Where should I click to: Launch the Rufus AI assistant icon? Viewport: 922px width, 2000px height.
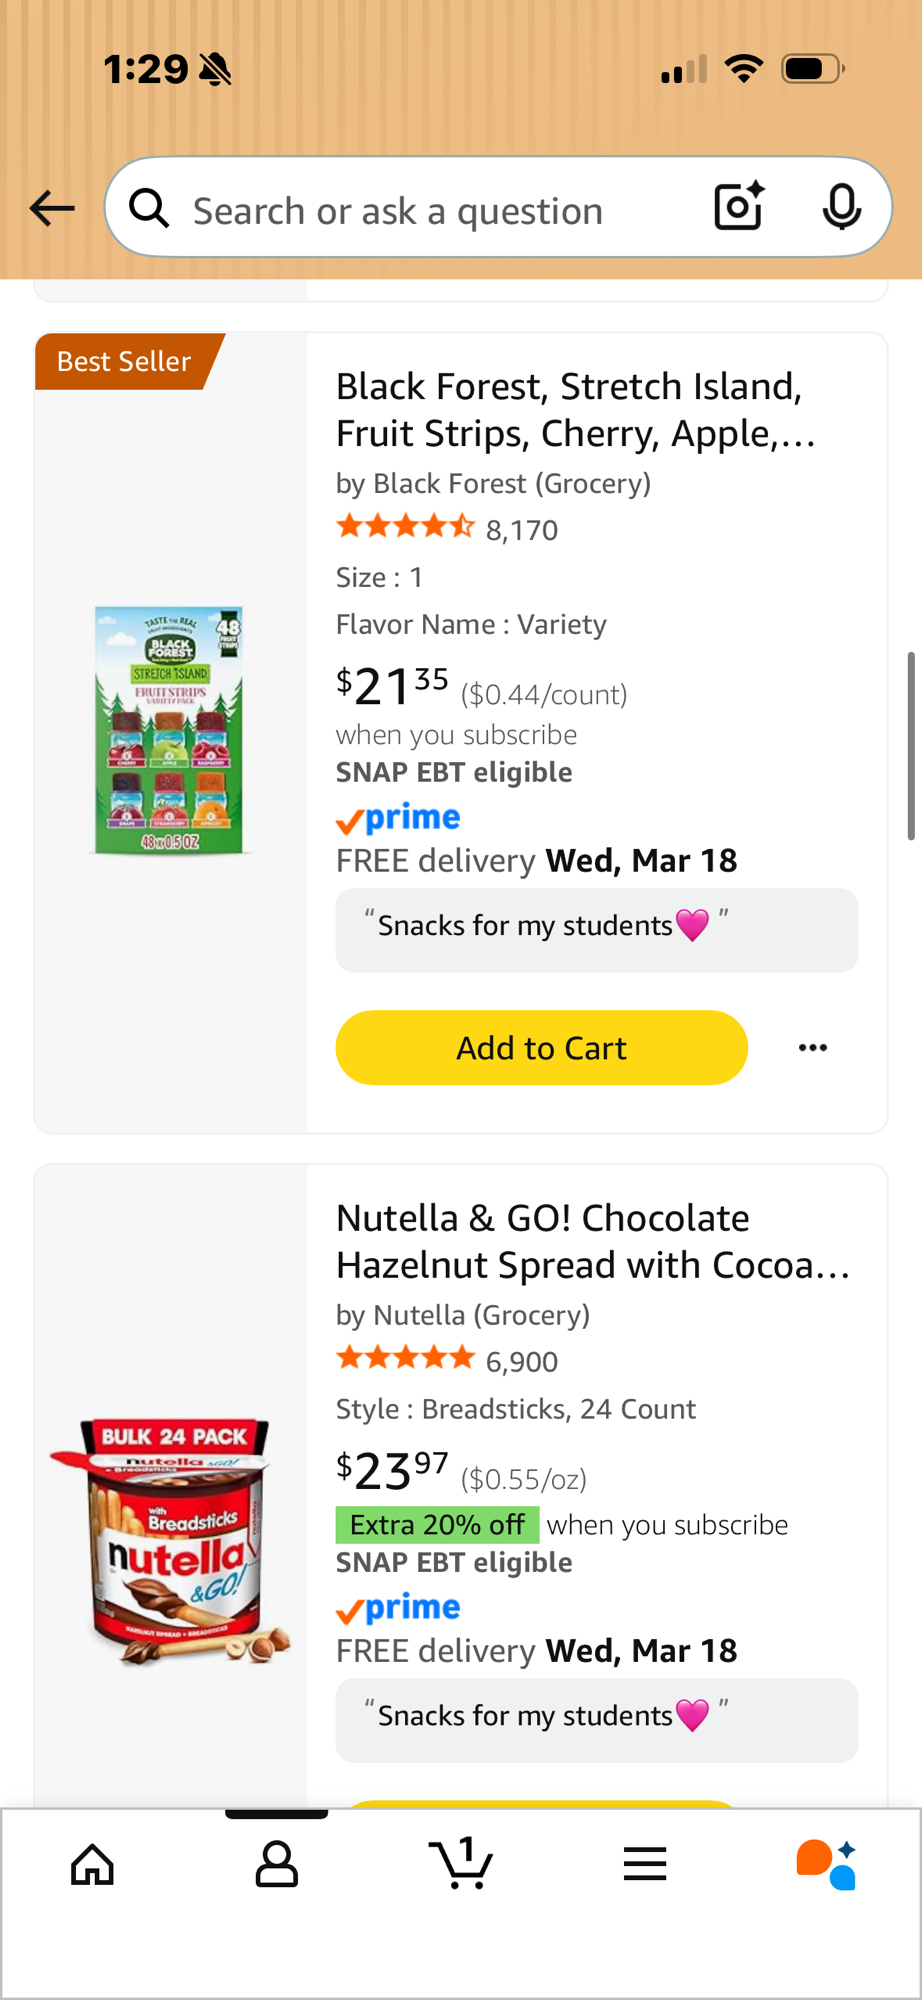click(x=826, y=1864)
